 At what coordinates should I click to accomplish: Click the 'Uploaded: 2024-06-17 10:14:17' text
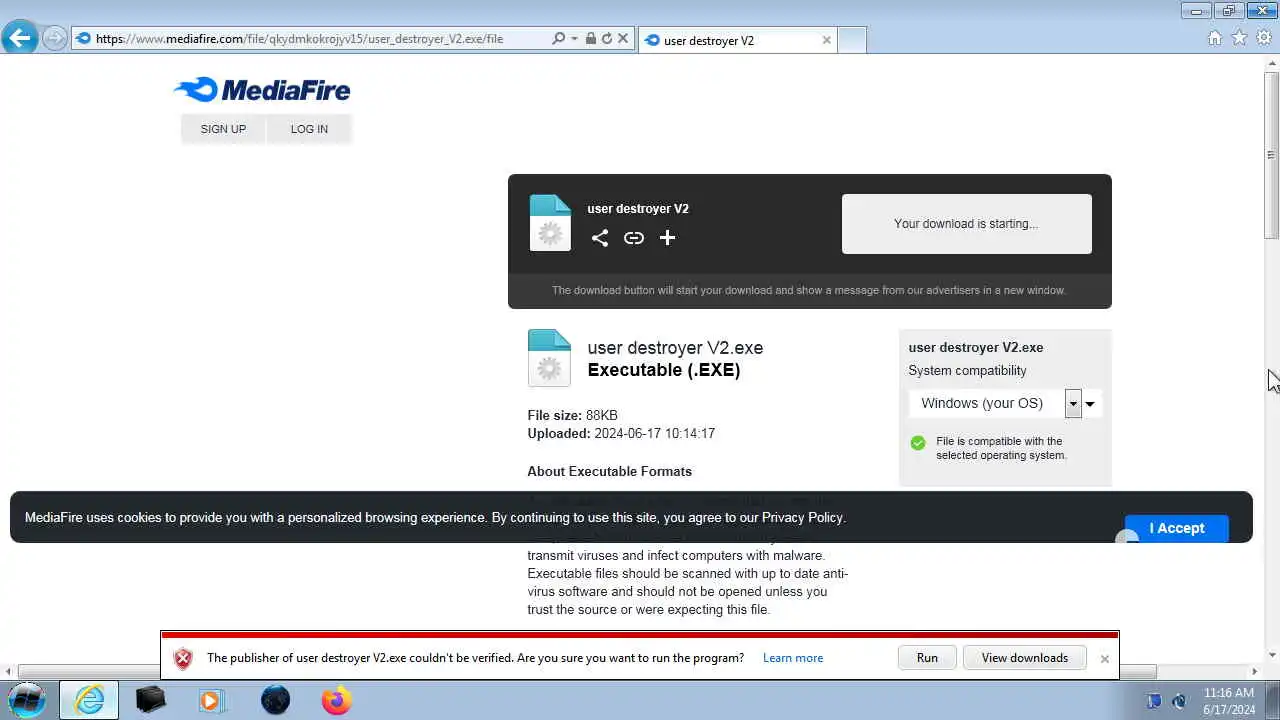tap(621, 433)
